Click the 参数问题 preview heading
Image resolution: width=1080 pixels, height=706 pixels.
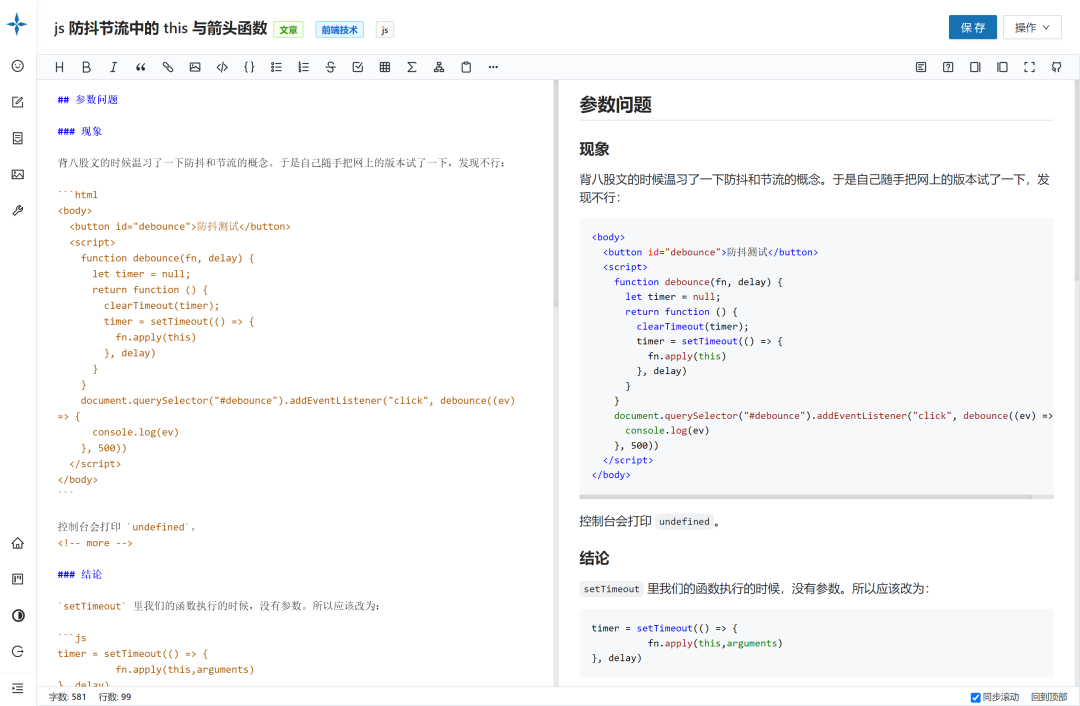616,105
